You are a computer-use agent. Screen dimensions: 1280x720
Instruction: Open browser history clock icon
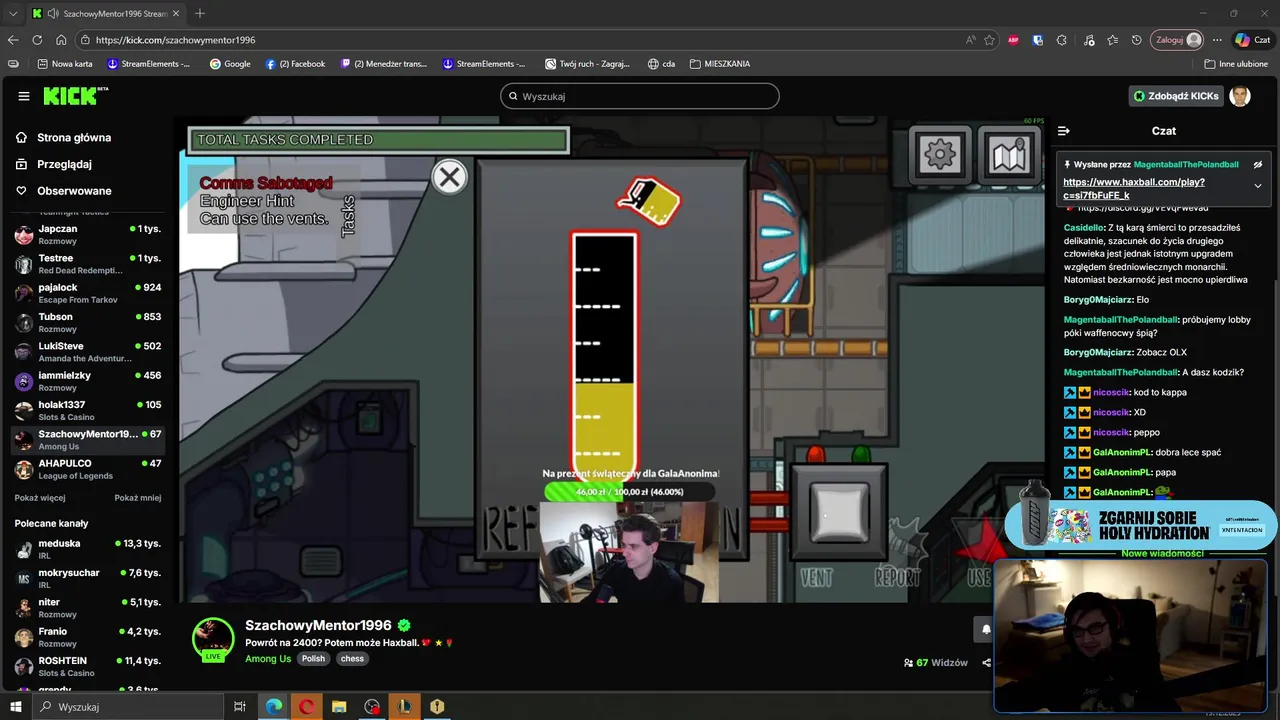(1137, 40)
